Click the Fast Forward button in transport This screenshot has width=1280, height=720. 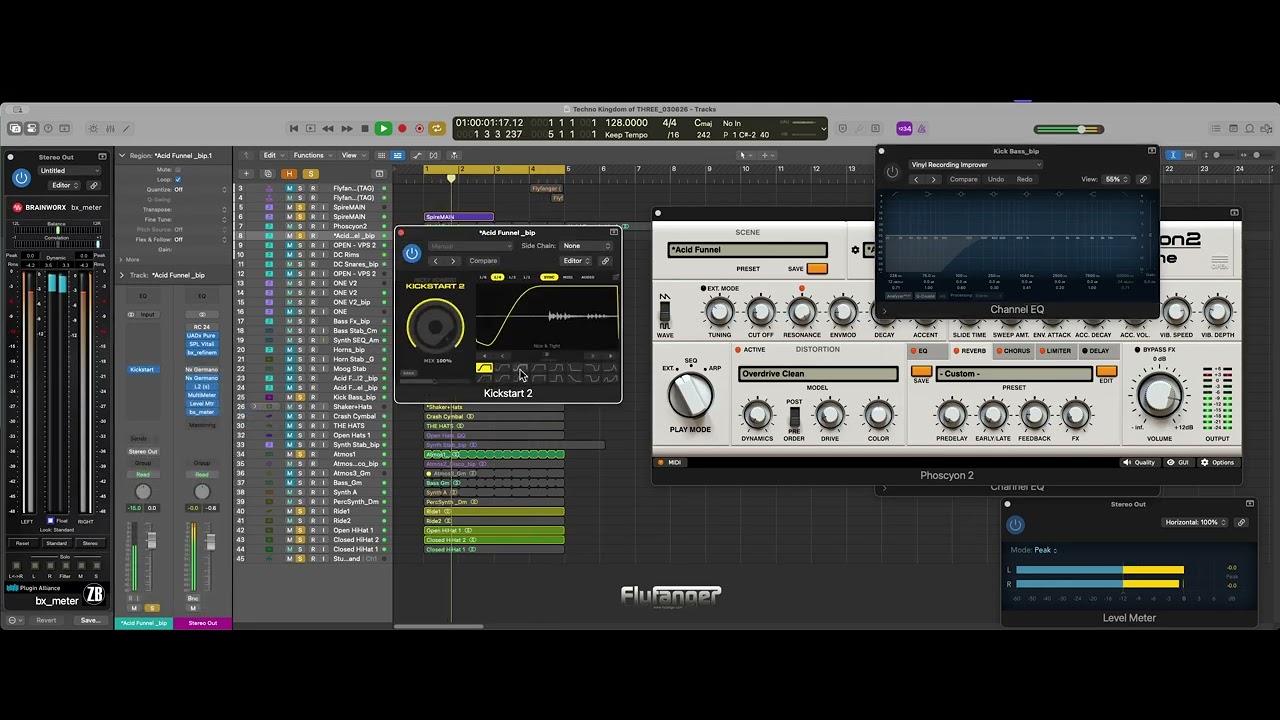(x=346, y=128)
